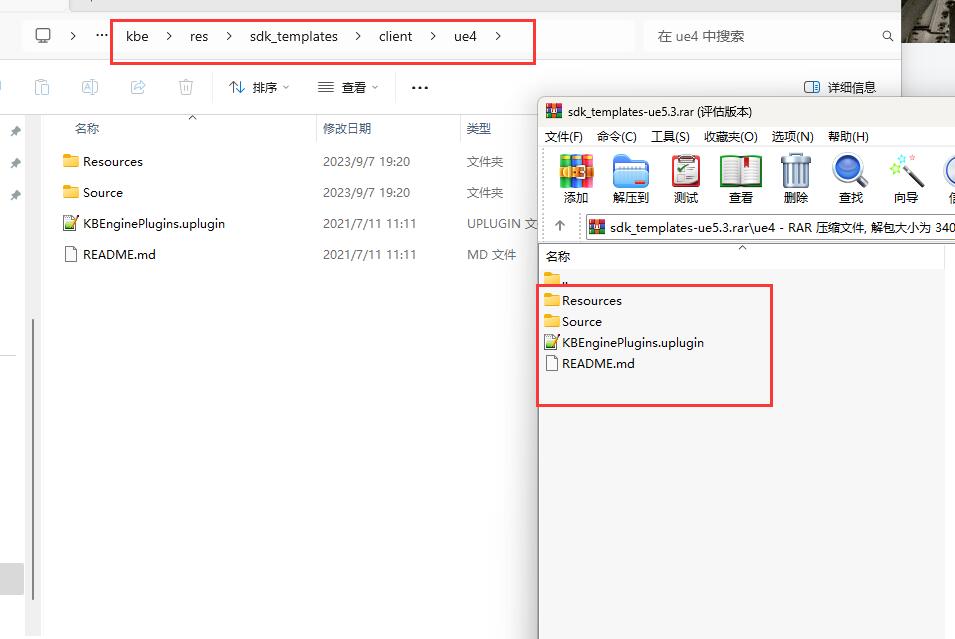Open the Help (帮助) menu in WinRAR
Image resolution: width=955 pixels, height=639 pixels.
click(x=848, y=136)
